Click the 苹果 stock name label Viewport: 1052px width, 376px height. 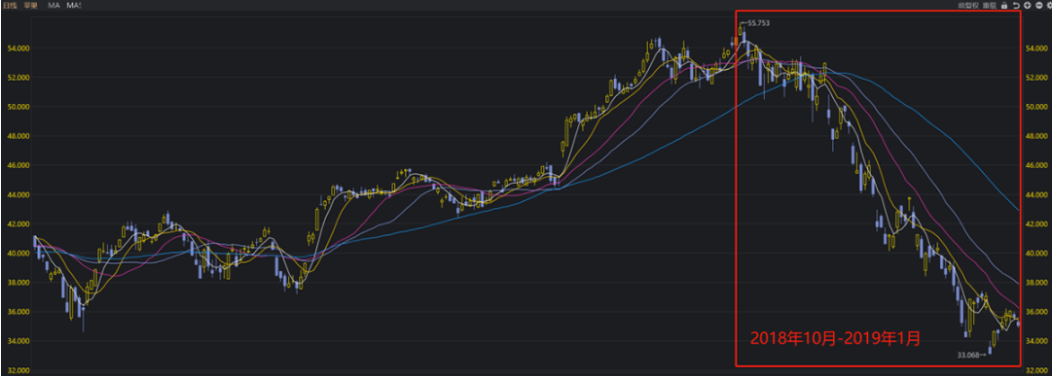click(x=31, y=5)
